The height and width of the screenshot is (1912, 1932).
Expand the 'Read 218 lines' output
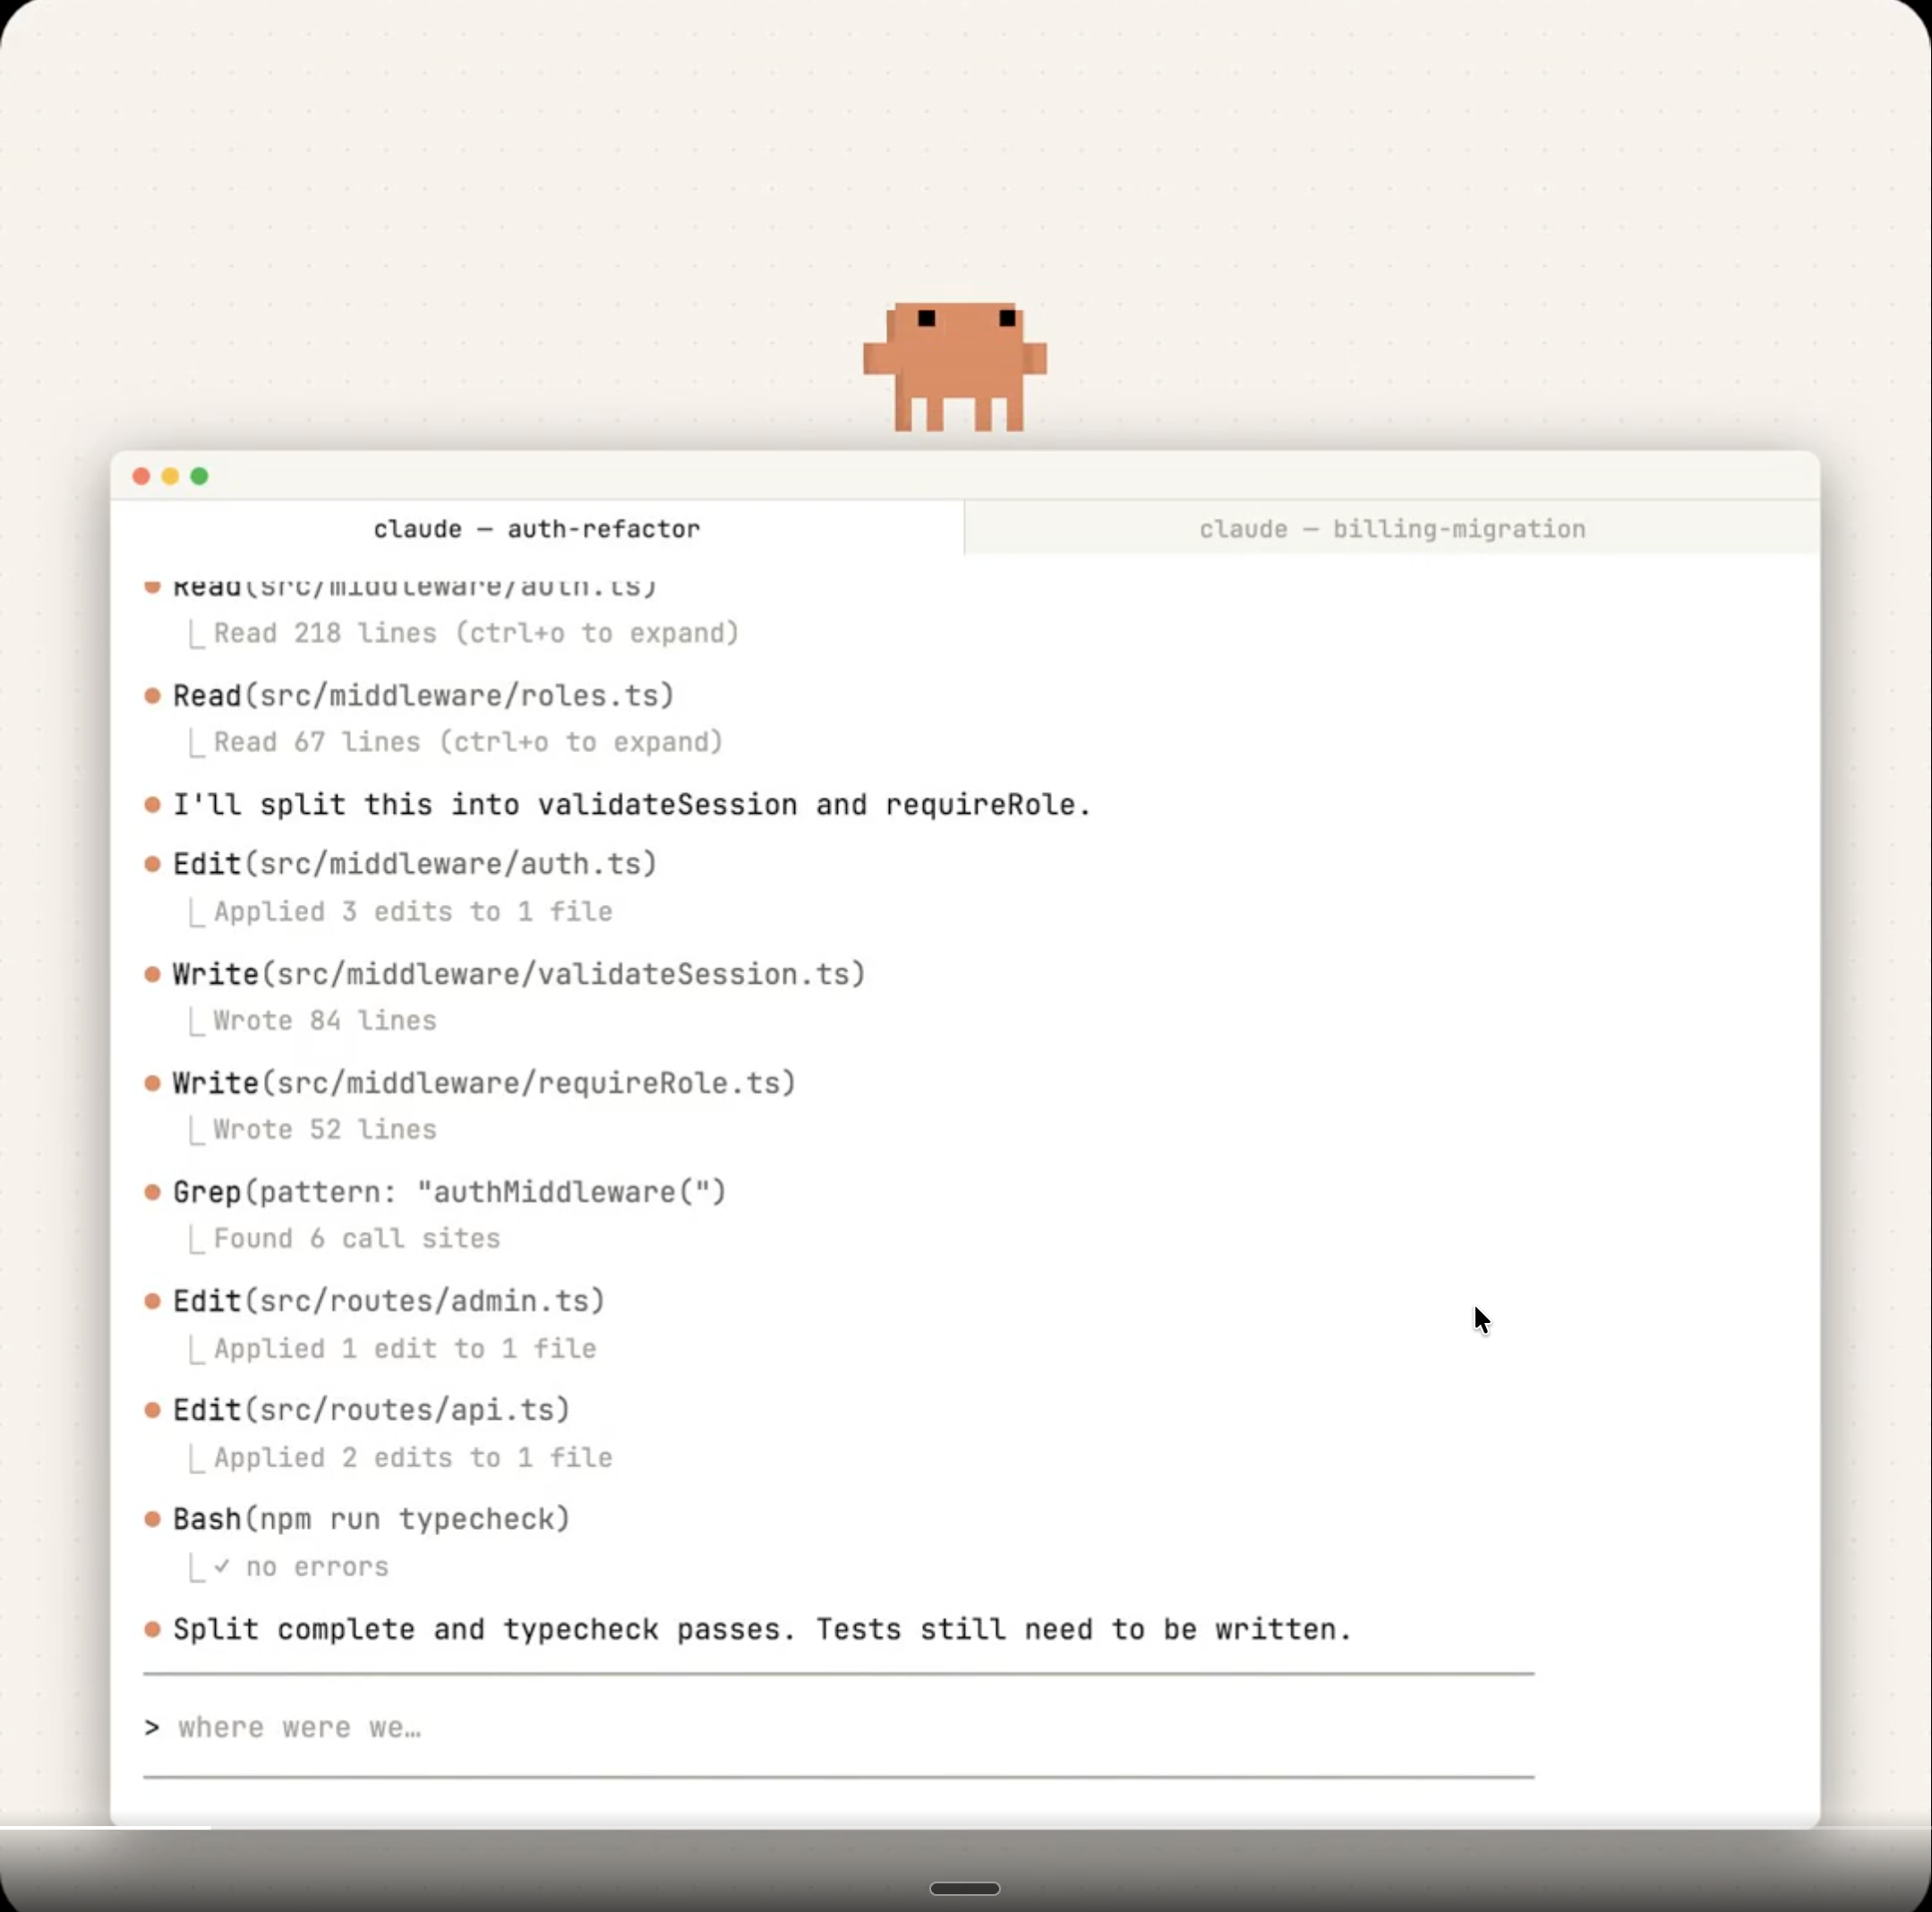coord(476,633)
